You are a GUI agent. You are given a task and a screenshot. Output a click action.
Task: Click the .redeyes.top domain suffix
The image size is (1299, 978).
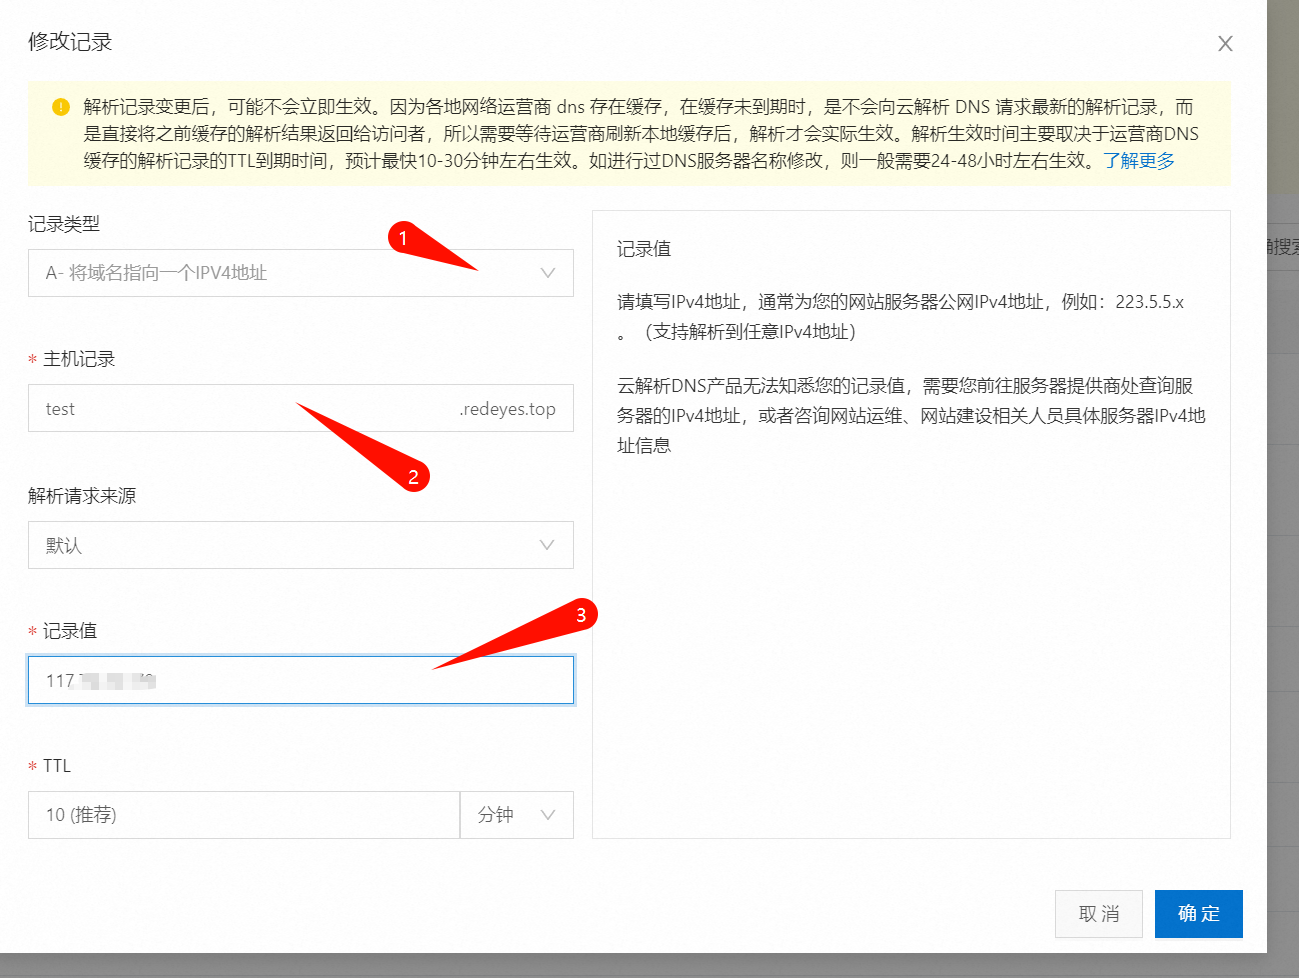[508, 409]
